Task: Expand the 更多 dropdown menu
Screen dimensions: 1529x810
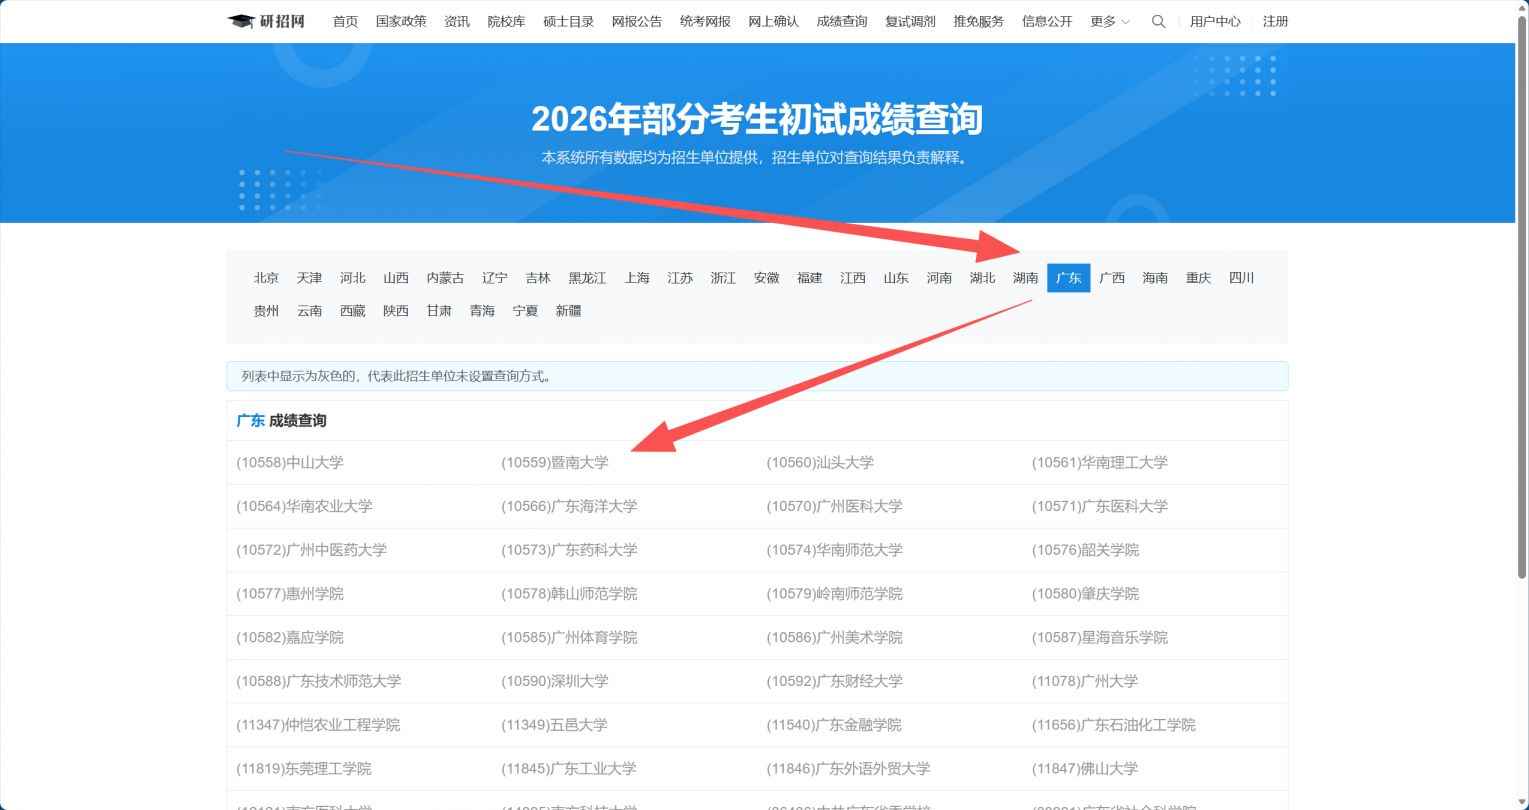Action: click(x=1110, y=21)
